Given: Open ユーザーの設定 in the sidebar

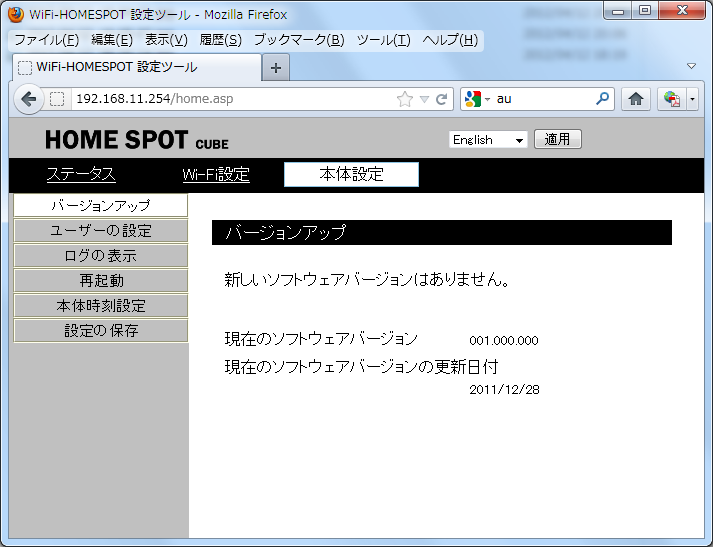Looking at the screenshot, I should [100, 231].
